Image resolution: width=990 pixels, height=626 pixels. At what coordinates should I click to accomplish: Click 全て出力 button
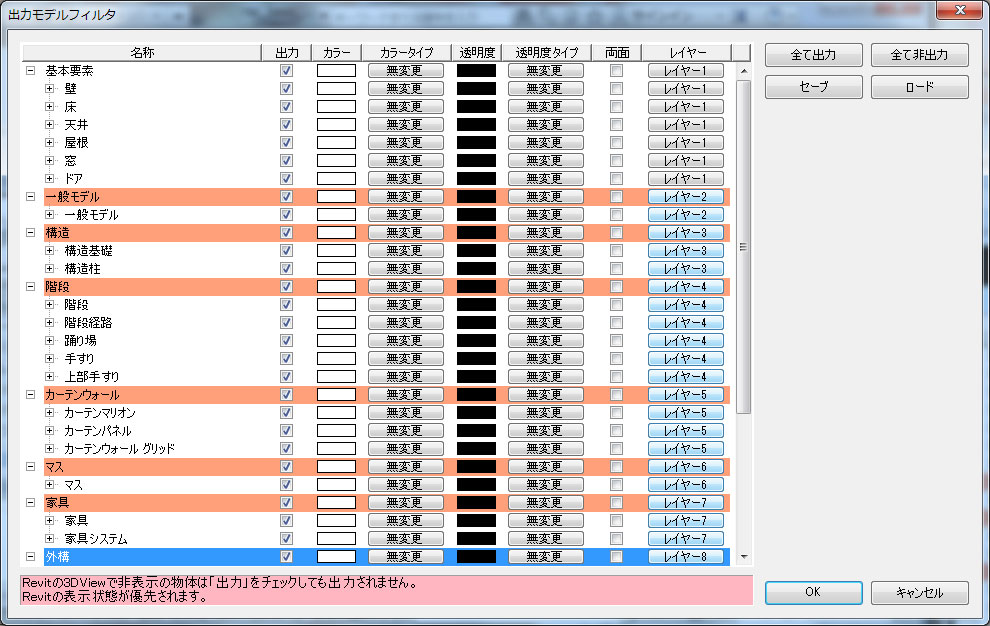pyautogui.click(x=813, y=55)
